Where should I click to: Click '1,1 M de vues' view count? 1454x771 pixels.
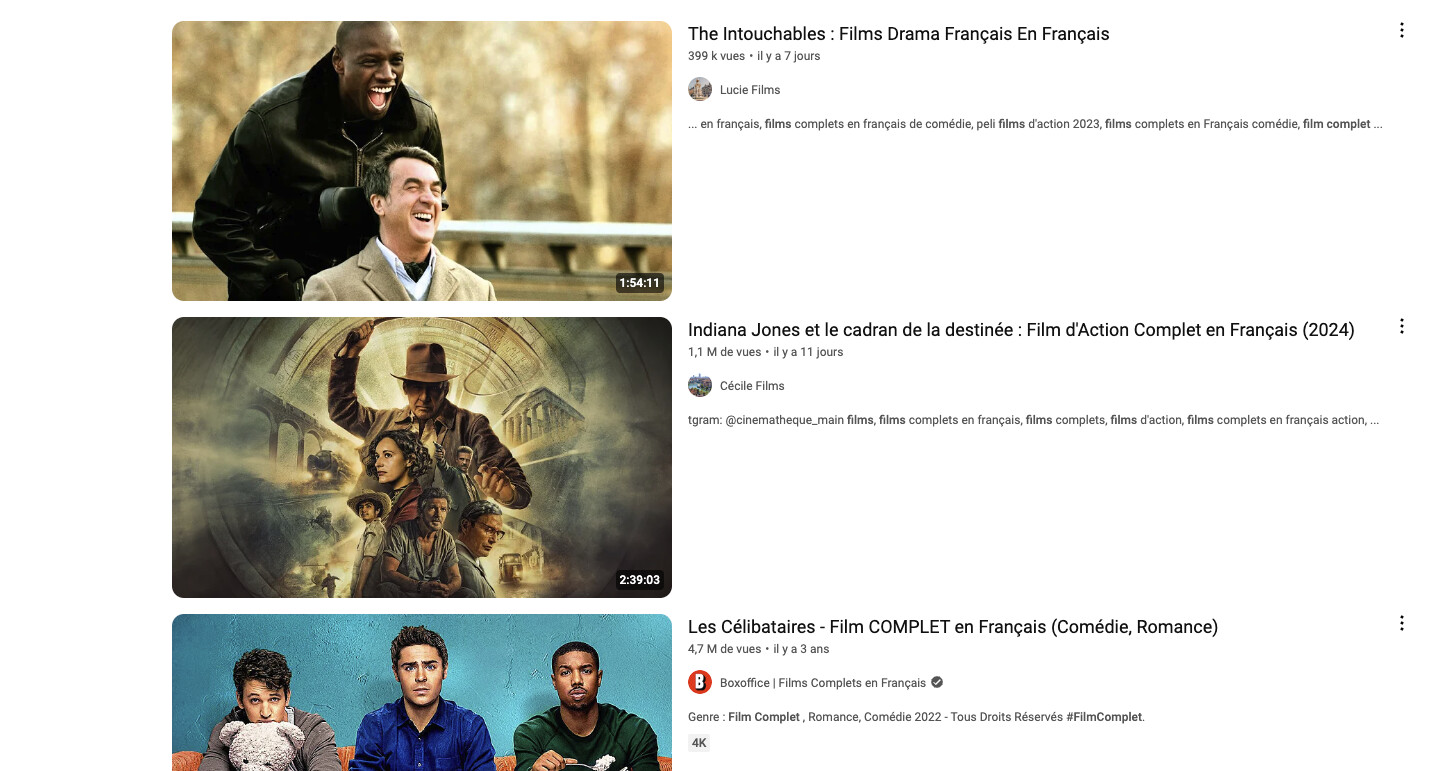coord(725,352)
